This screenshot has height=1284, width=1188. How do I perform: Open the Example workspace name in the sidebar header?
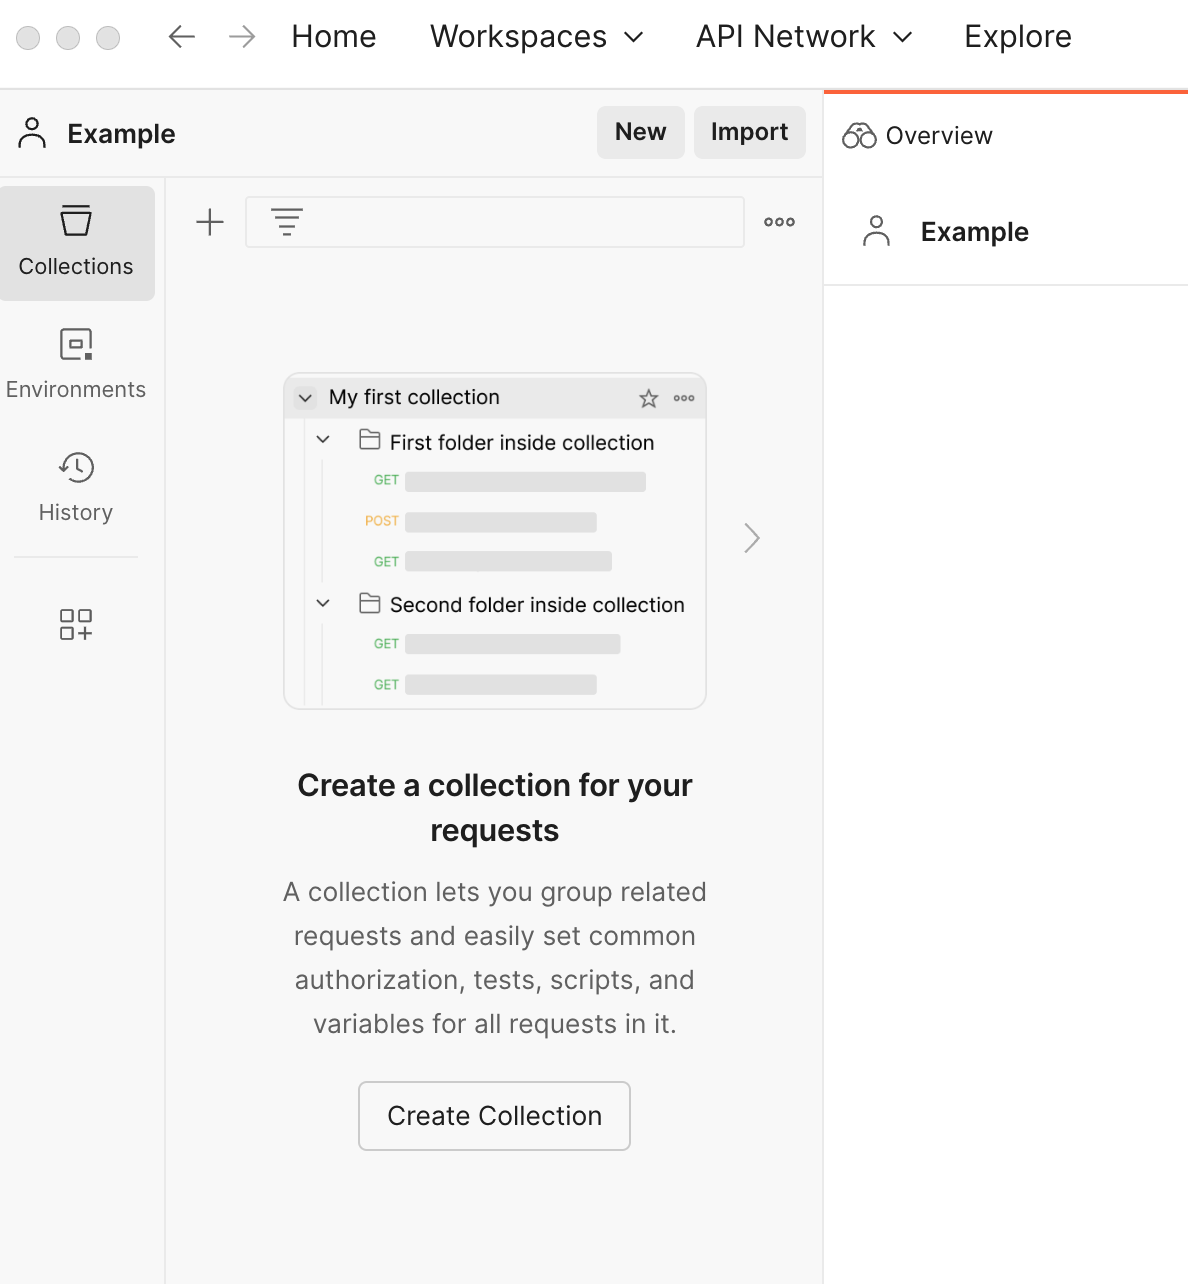click(x=121, y=134)
